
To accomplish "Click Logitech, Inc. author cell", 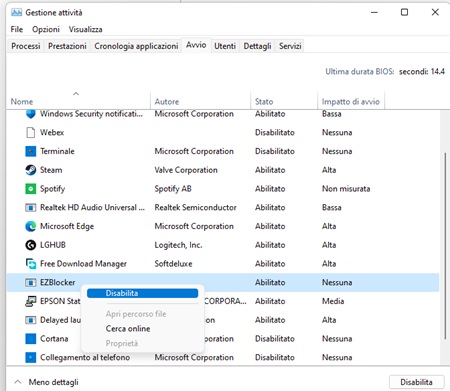I will click(x=178, y=245).
